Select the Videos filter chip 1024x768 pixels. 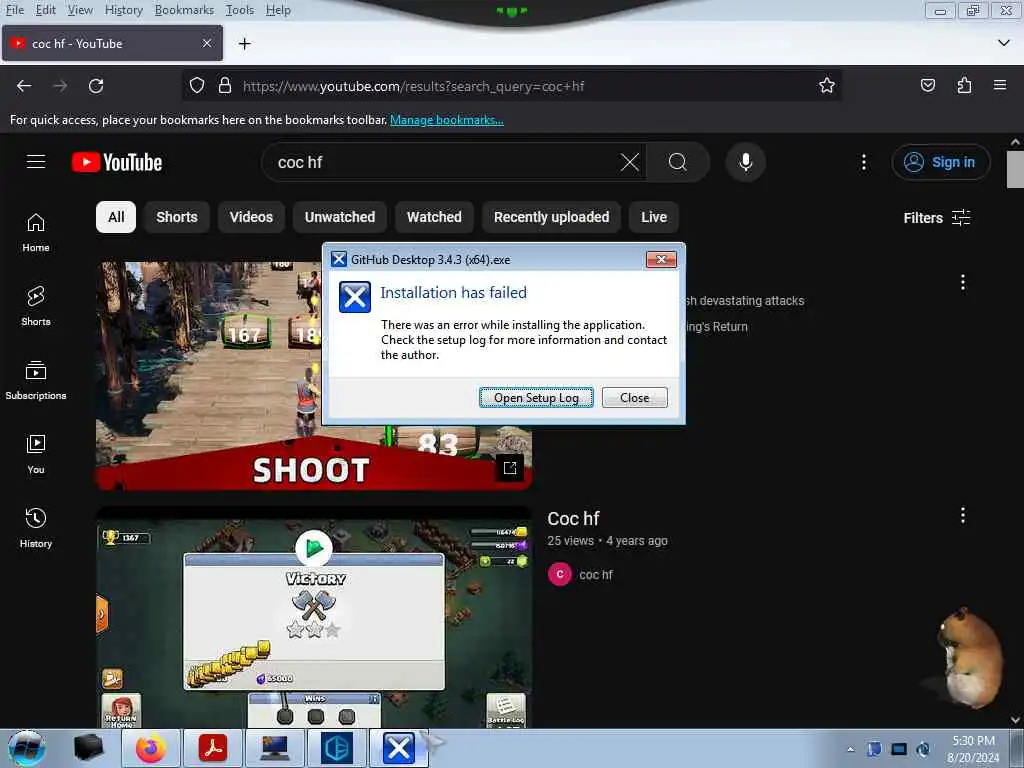(x=251, y=217)
